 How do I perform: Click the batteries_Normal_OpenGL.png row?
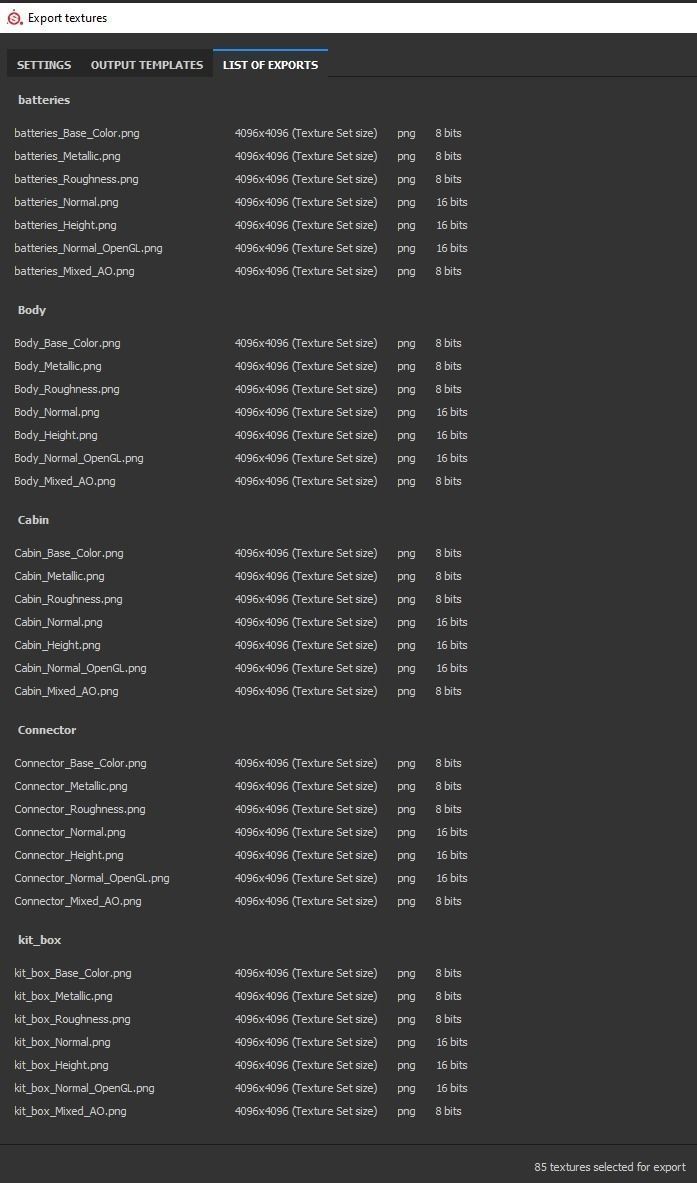88,248
